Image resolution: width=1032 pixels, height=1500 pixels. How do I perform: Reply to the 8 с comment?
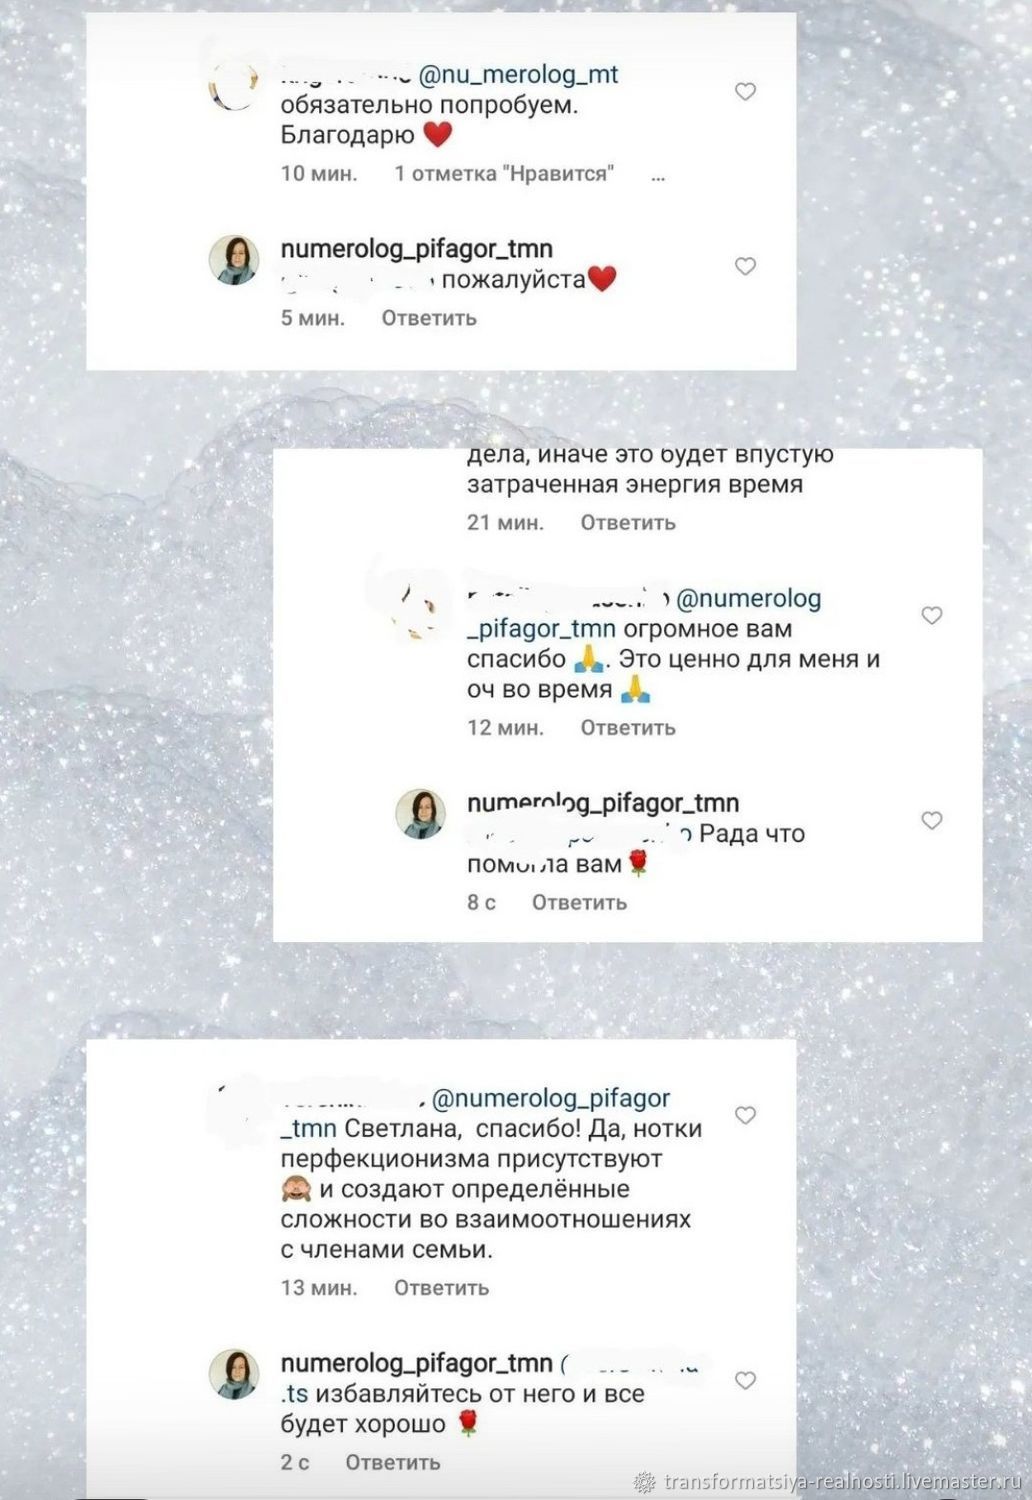(x=579, y=903)
